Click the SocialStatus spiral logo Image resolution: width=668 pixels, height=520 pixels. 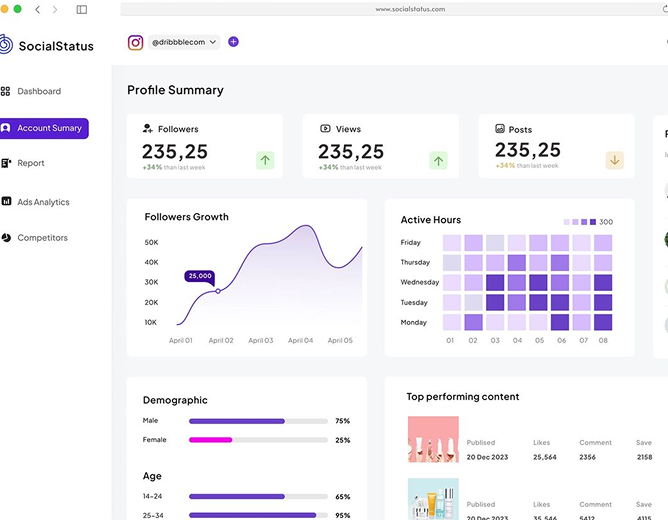coord(6,44)
